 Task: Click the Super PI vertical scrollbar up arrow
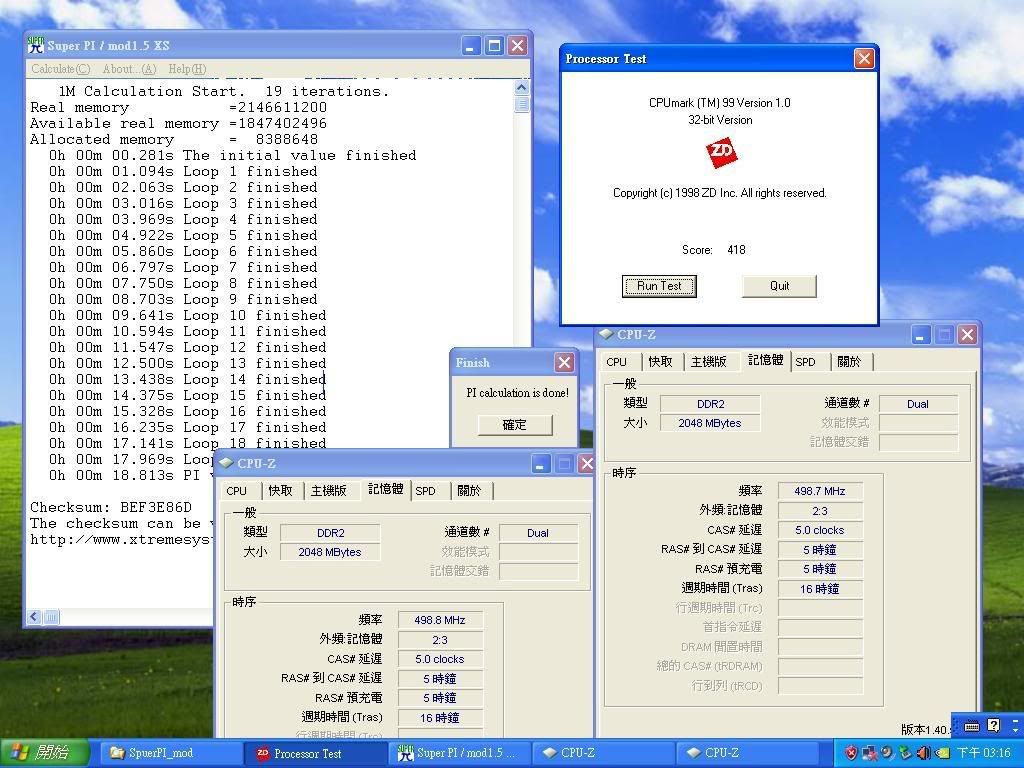click(x=522, y=89)
